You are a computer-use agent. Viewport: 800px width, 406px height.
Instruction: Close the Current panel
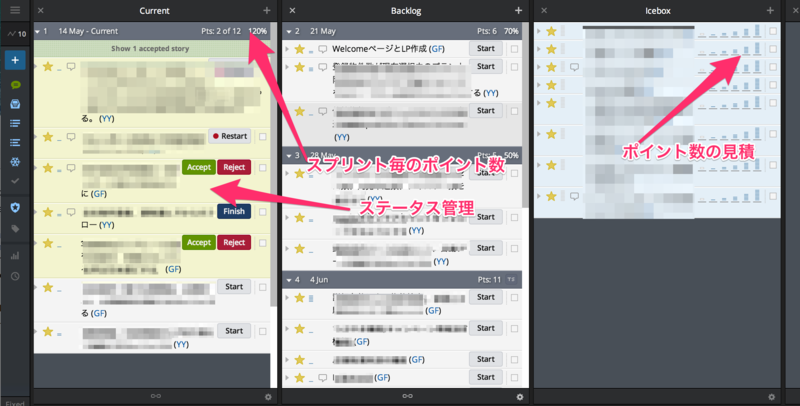[x=41, y=10]
